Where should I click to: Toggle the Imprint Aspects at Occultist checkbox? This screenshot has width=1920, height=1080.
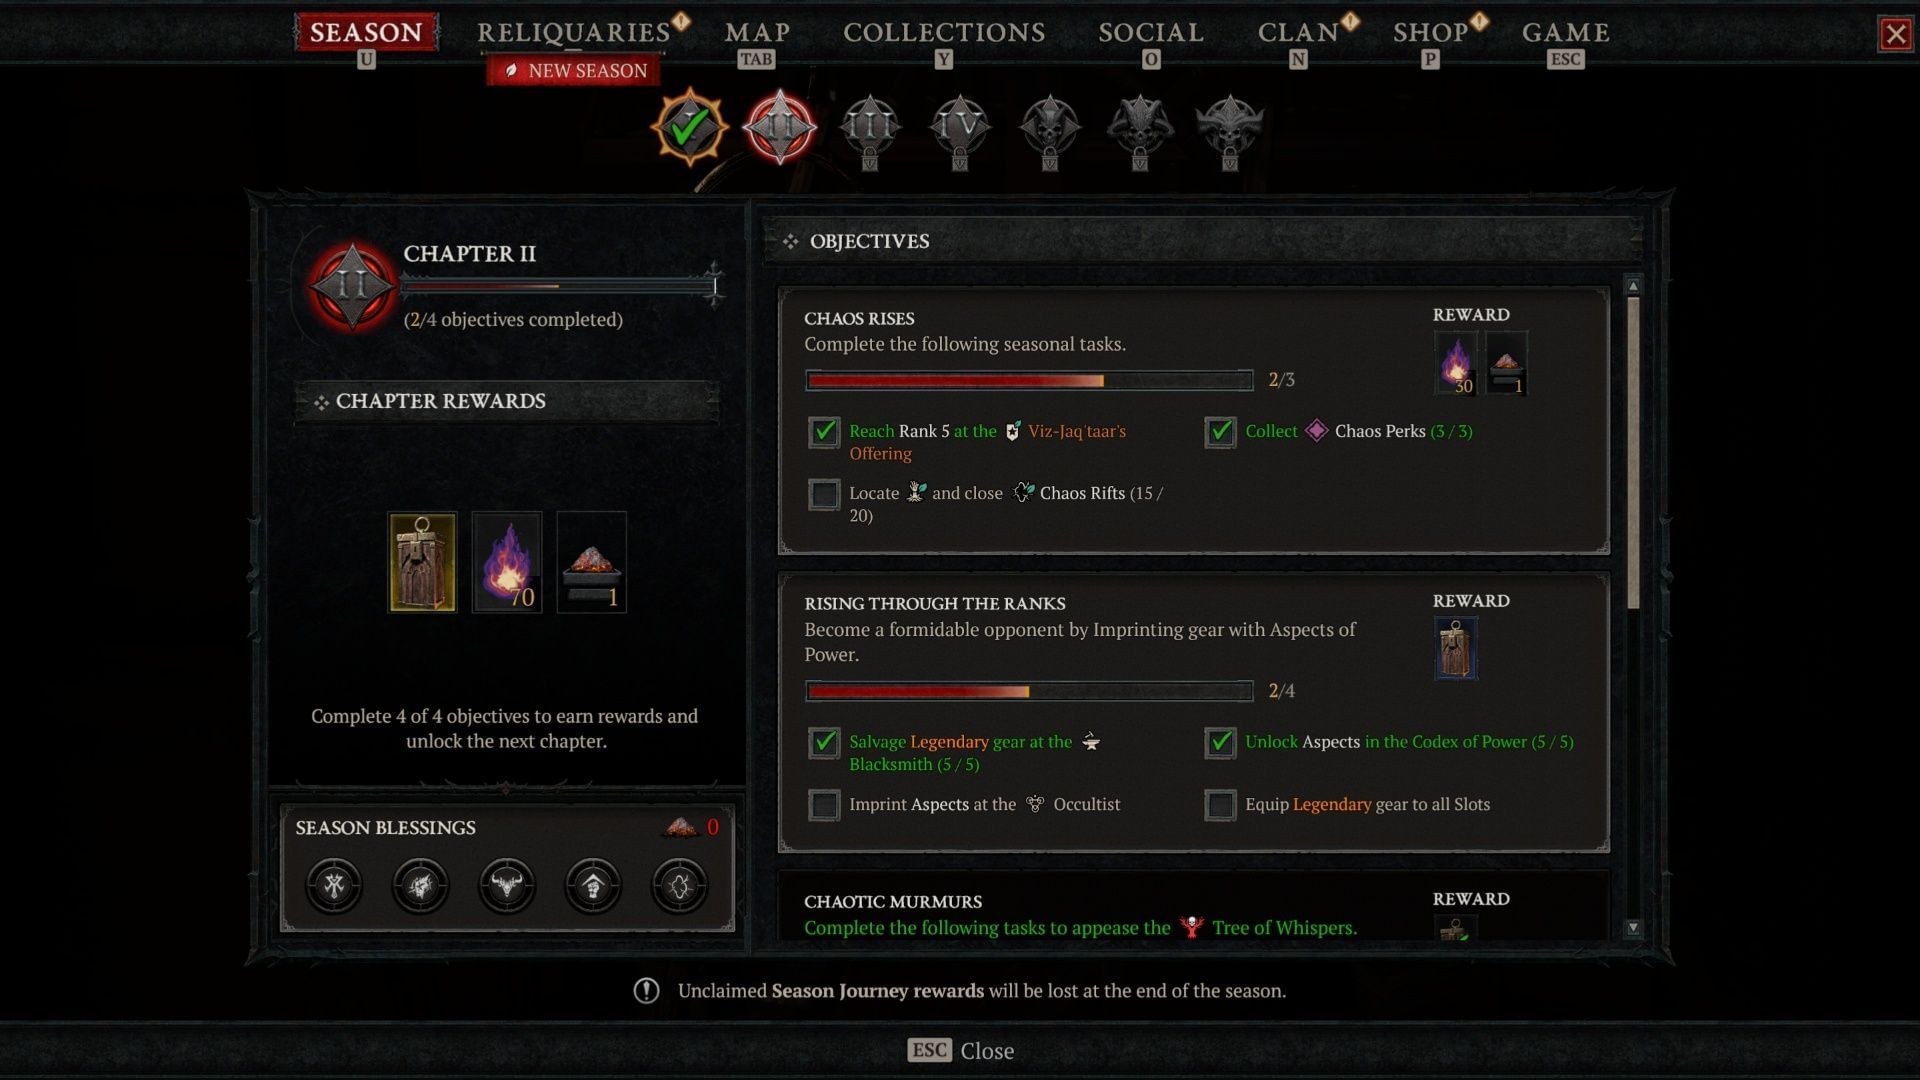pos(824,805)
